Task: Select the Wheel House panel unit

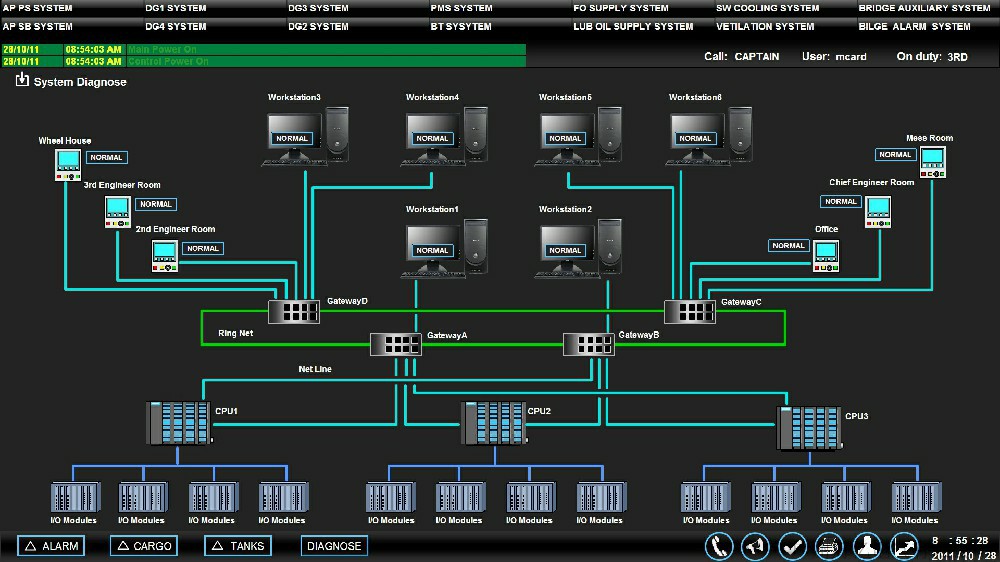Action: coord(68,164)
